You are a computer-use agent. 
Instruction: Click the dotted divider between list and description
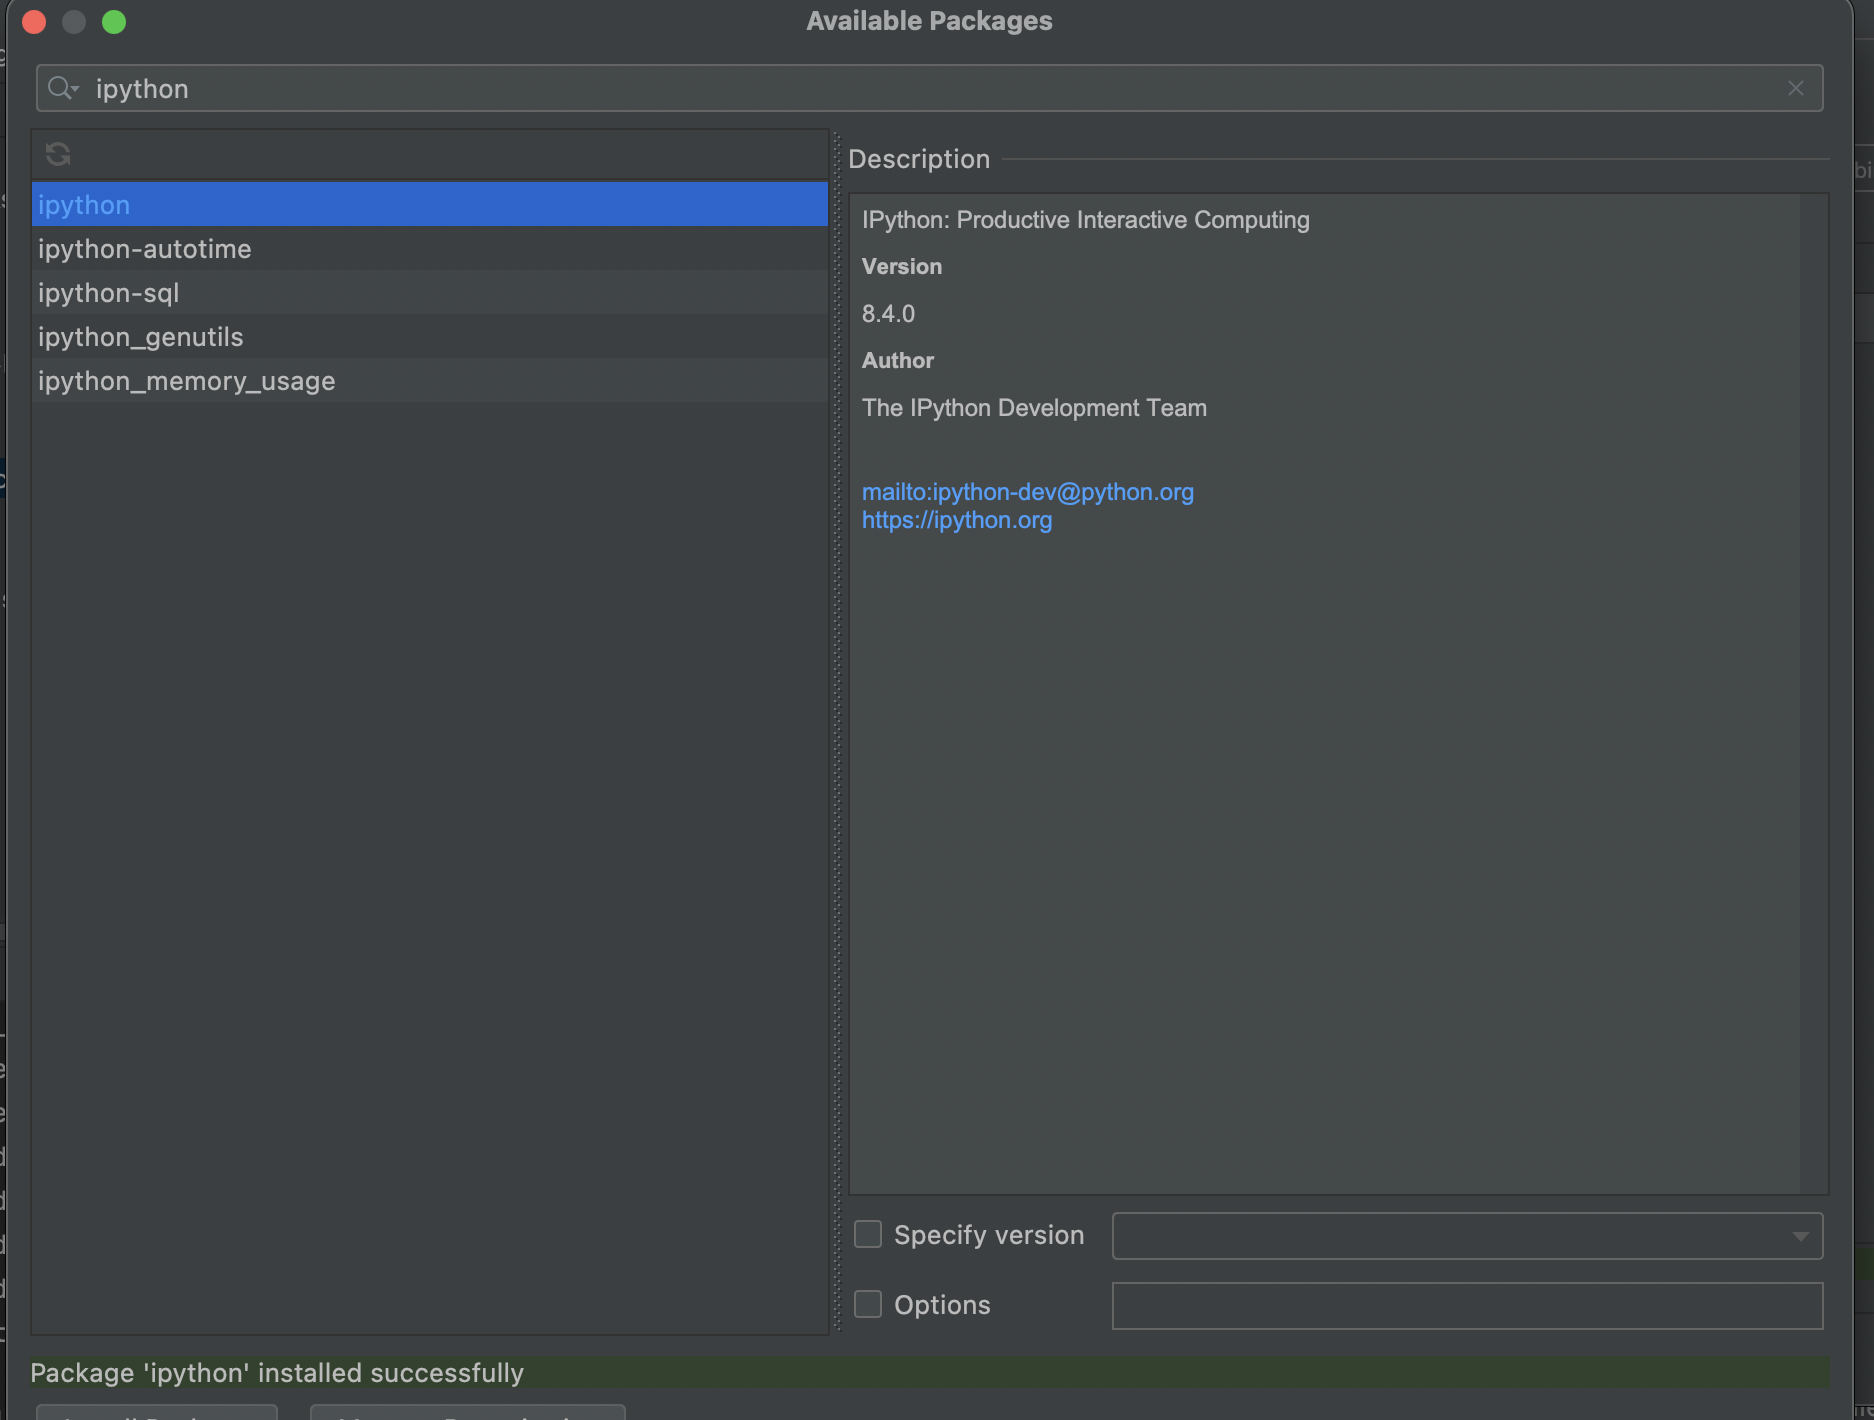point(838,732)
